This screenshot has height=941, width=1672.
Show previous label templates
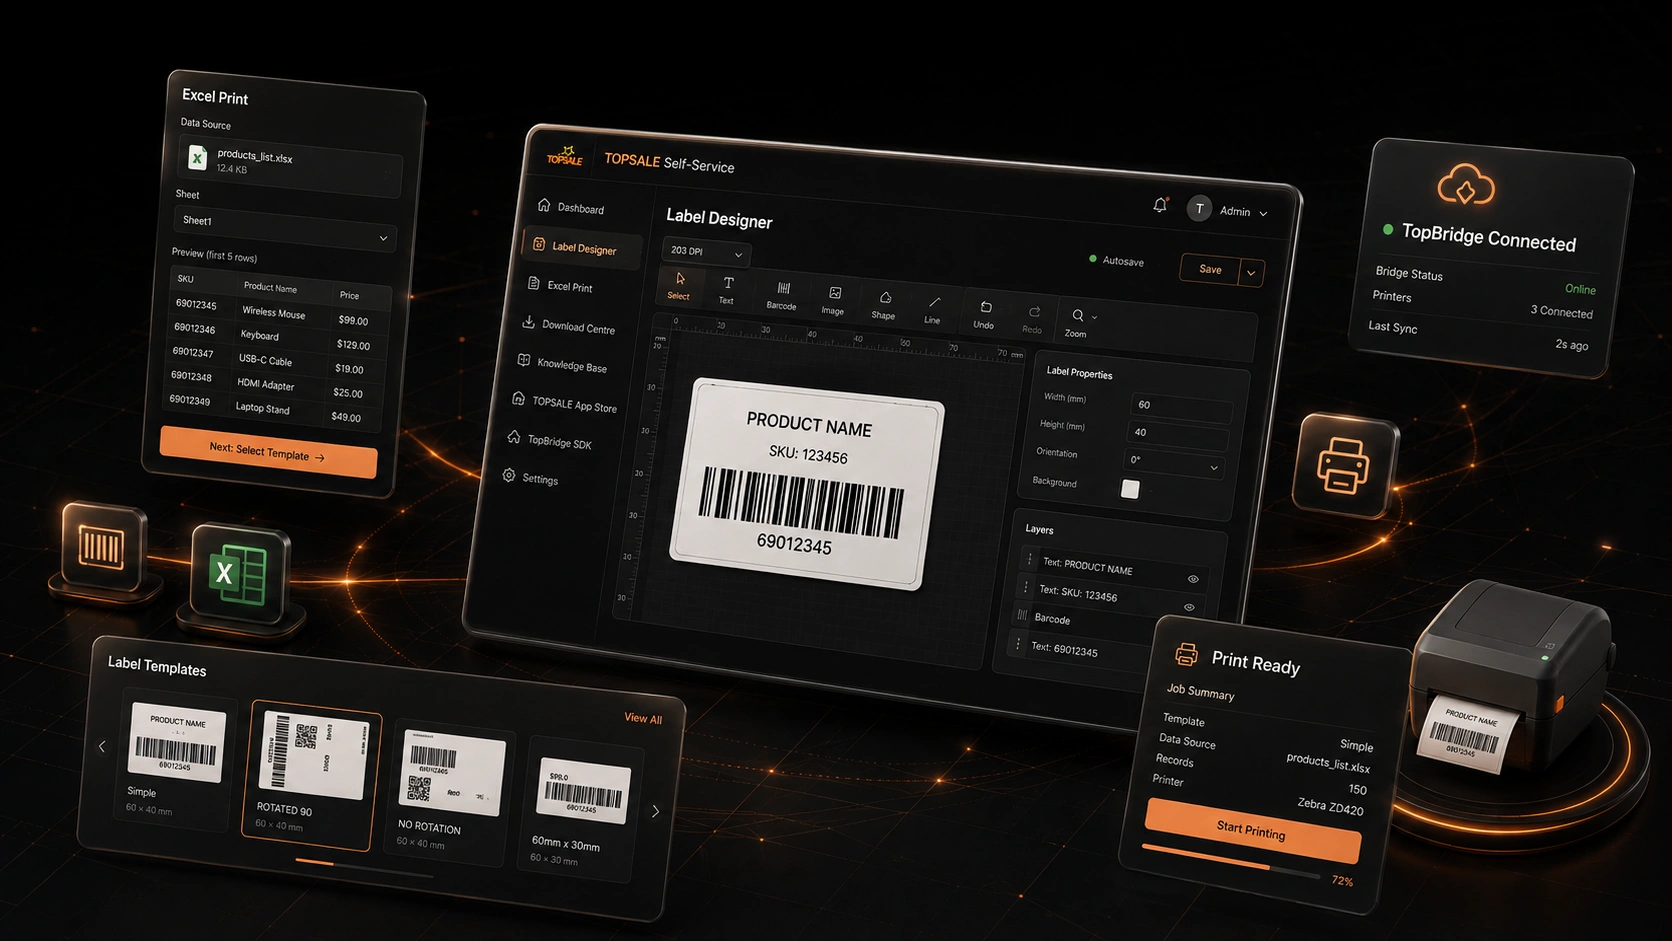(102, 746)
